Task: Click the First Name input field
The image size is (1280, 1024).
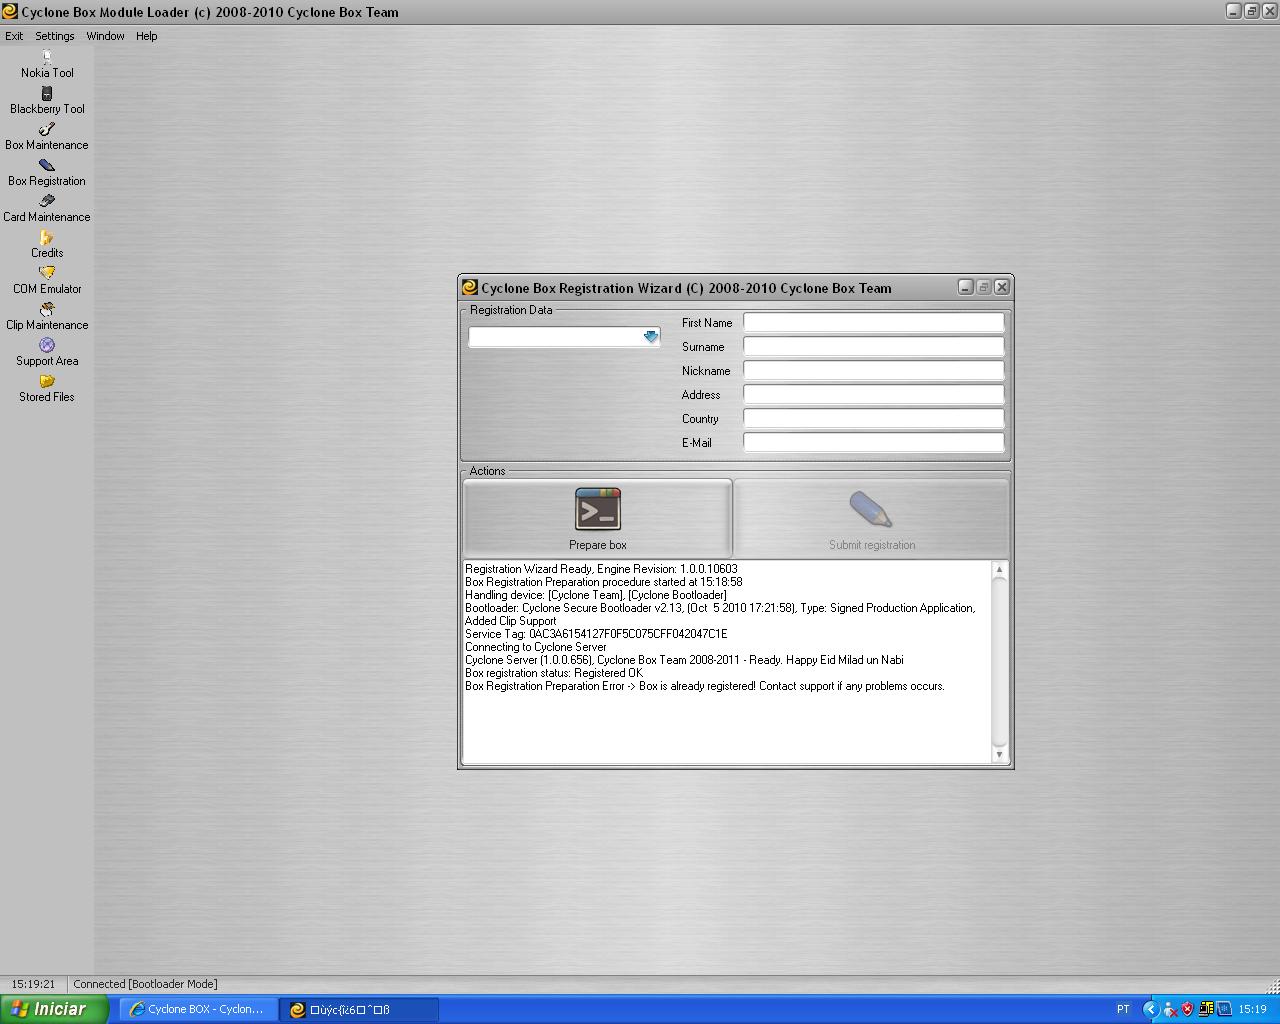Action: pyautogui.click(x=873, y=322)
